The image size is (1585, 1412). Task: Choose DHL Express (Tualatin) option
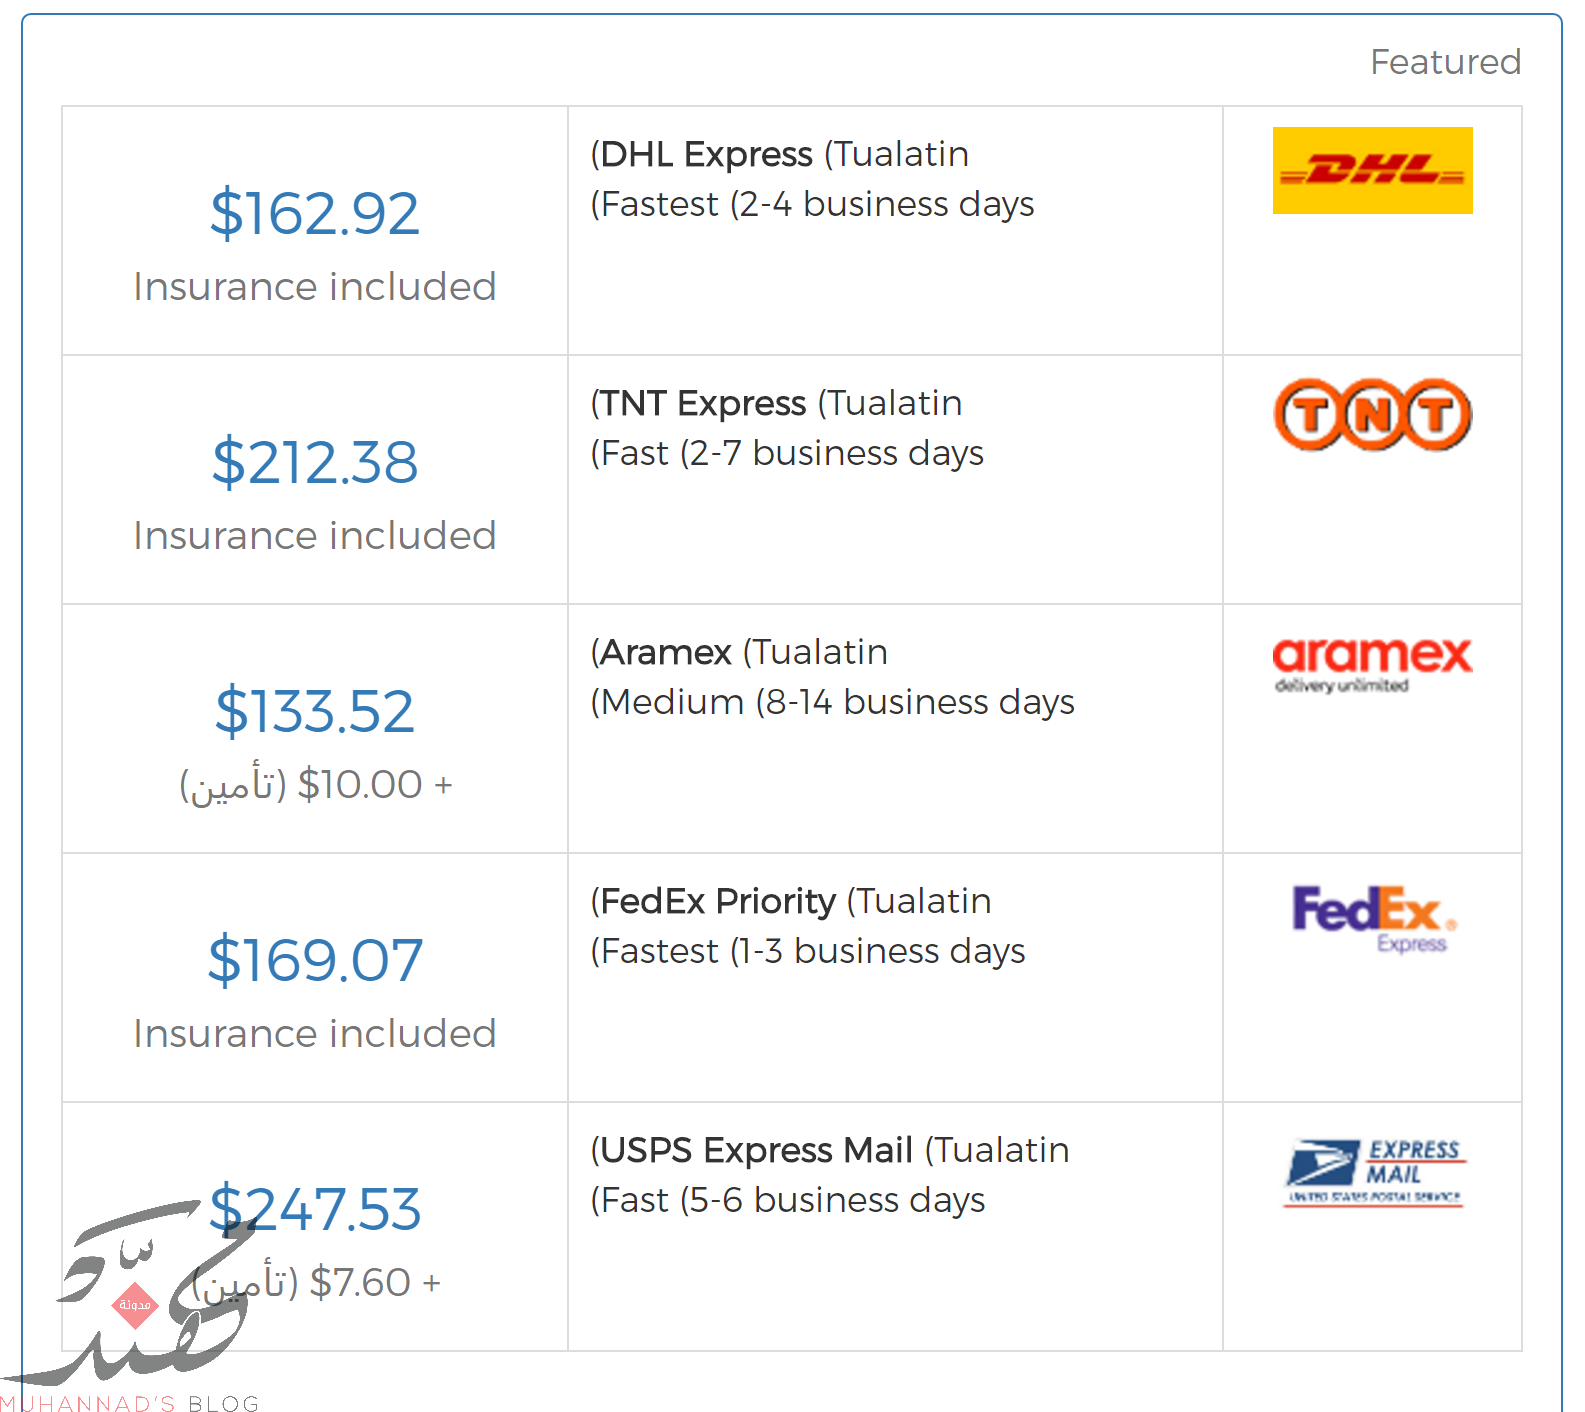pos(780,154)
